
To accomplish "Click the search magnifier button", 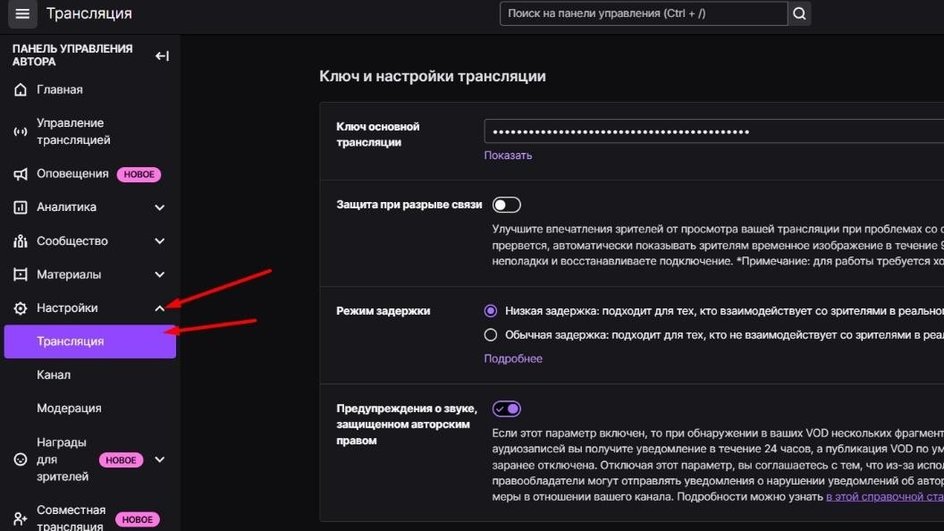I will 799,13.
